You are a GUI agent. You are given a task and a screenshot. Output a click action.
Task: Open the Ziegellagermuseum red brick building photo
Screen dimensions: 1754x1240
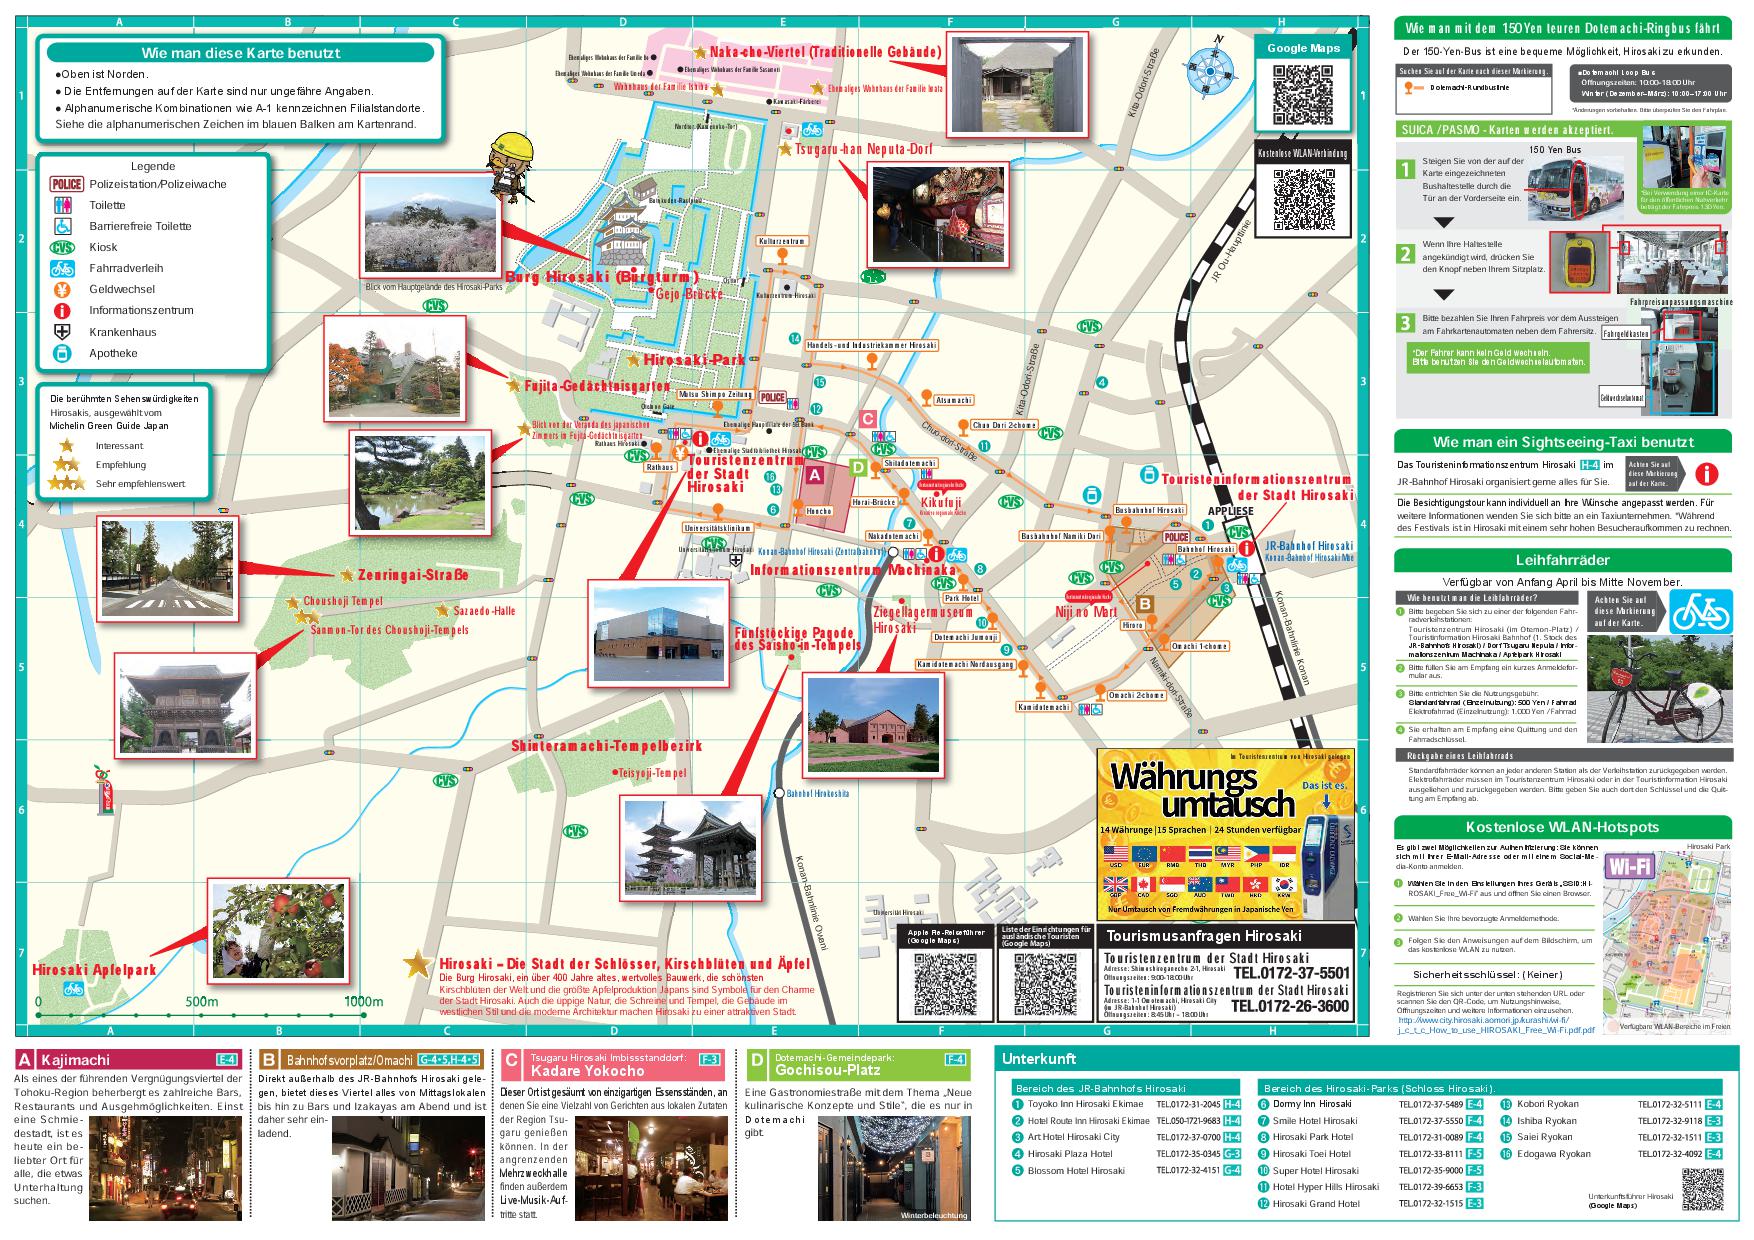(x=873, y=725)
